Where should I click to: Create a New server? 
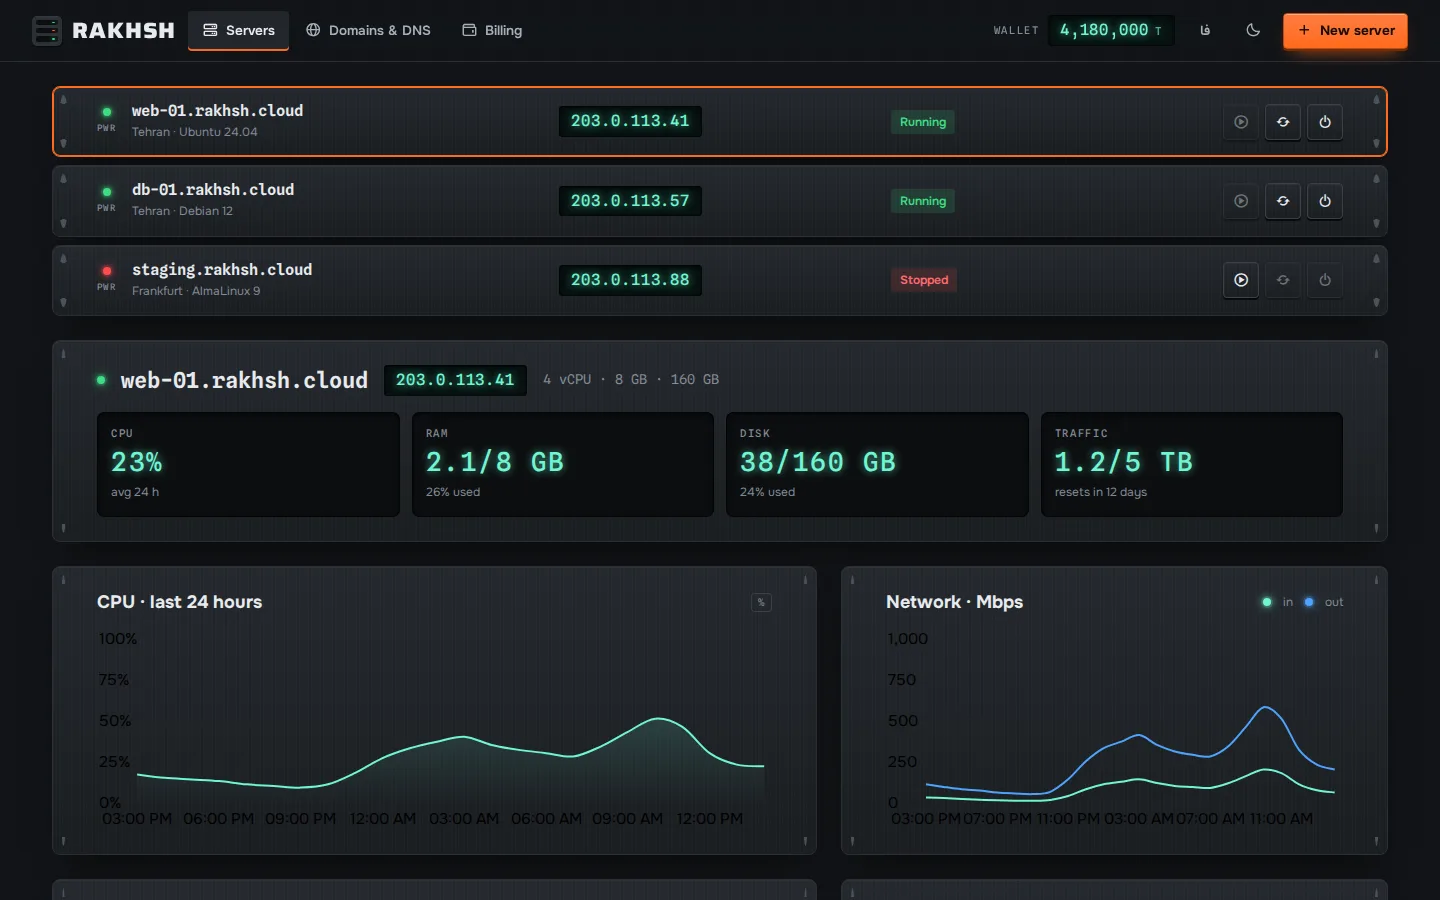click(x=1346, y=30)
